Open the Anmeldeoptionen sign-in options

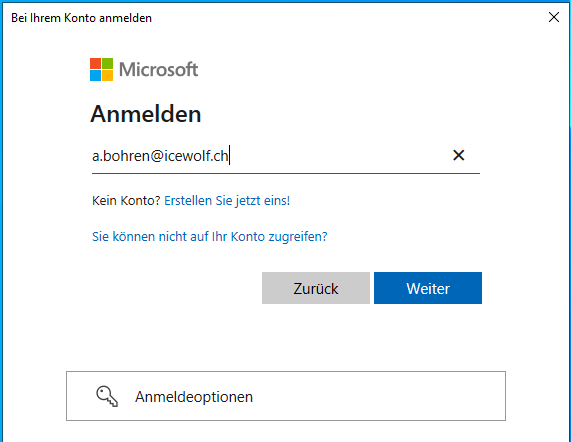pyautogui.click(x=286, y=396)
